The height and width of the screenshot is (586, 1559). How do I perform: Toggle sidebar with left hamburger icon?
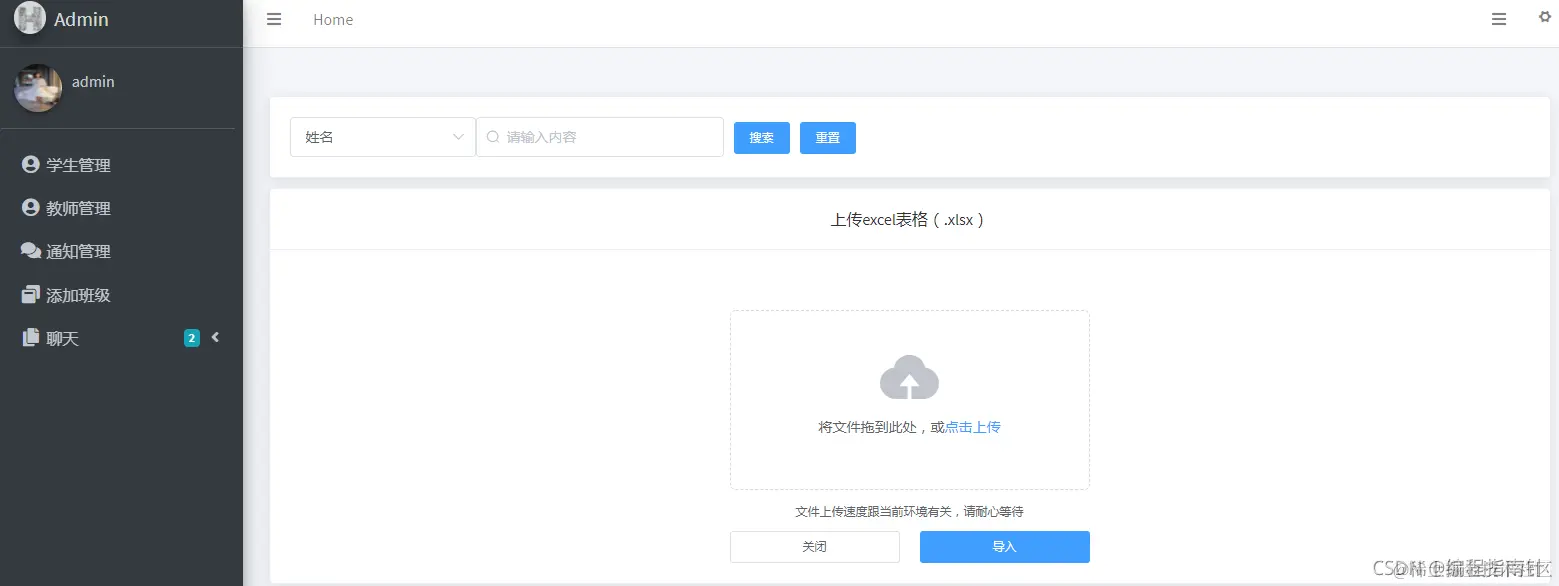(x=274, y=19)
